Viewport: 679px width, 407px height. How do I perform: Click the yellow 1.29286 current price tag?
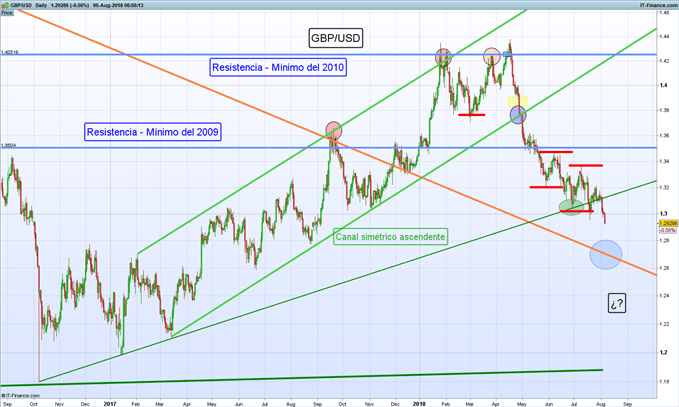click(x=668, y=223)
